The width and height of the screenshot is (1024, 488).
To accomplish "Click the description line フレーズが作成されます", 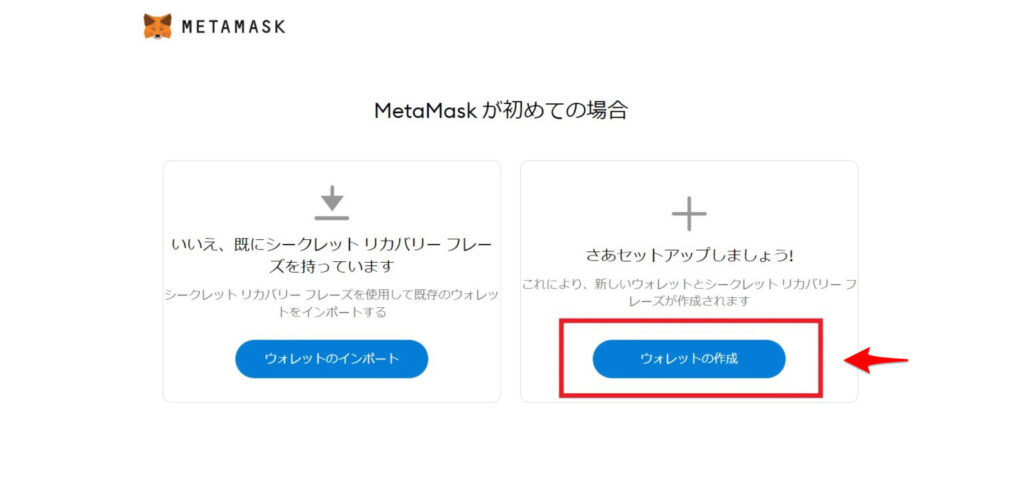I will 689,301.
